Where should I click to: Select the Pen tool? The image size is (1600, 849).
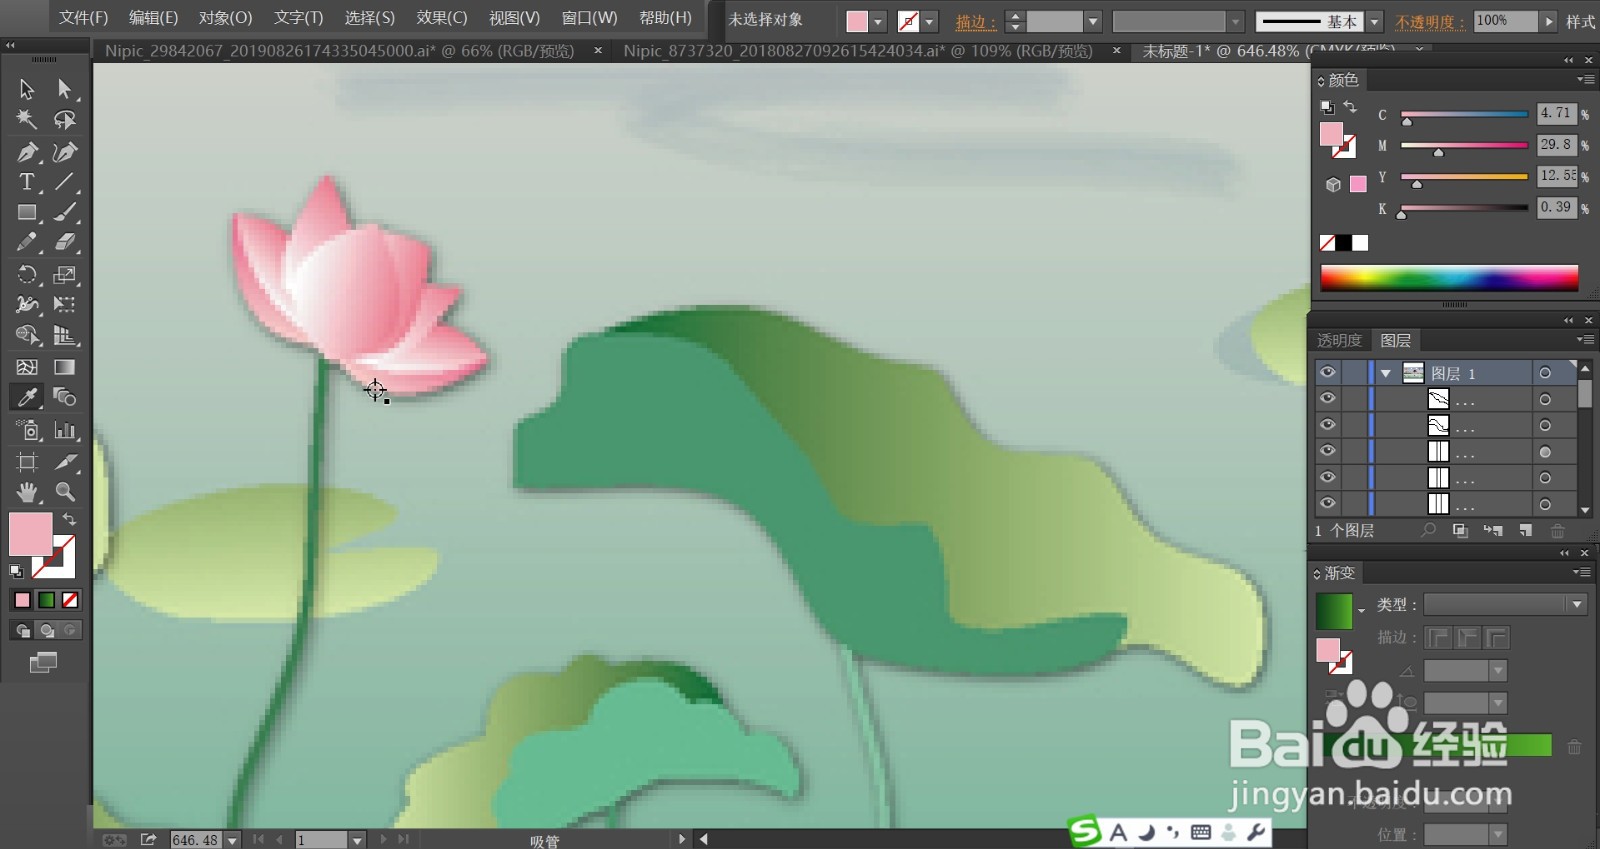coord(27,152)
